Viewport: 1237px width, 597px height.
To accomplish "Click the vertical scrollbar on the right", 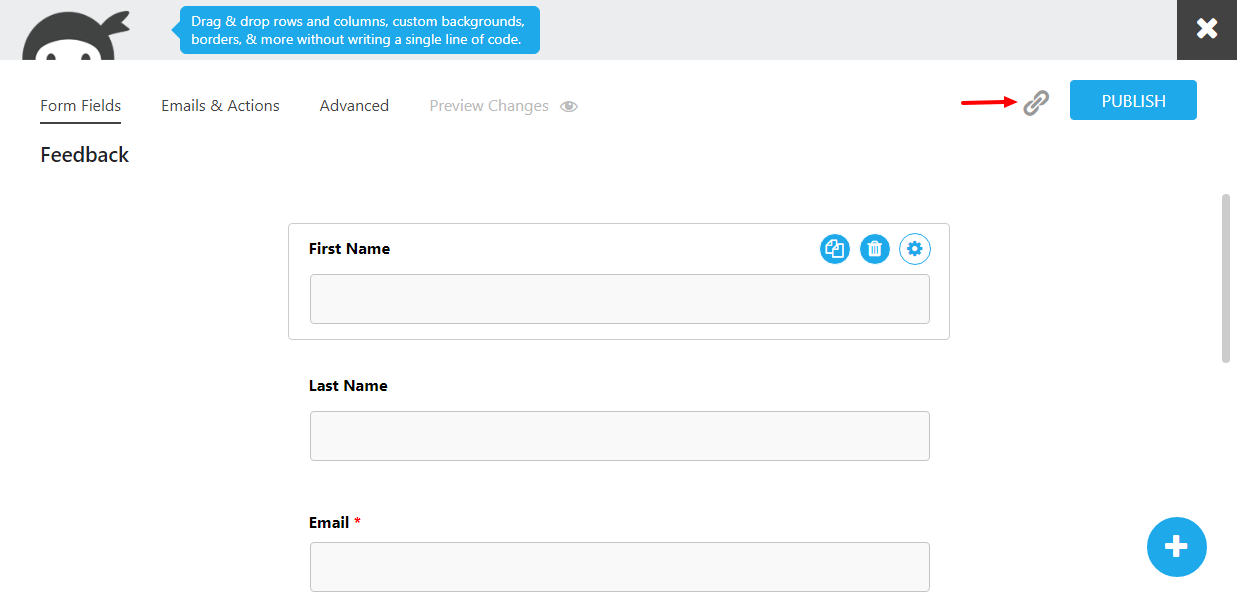I will (1226, 278).
